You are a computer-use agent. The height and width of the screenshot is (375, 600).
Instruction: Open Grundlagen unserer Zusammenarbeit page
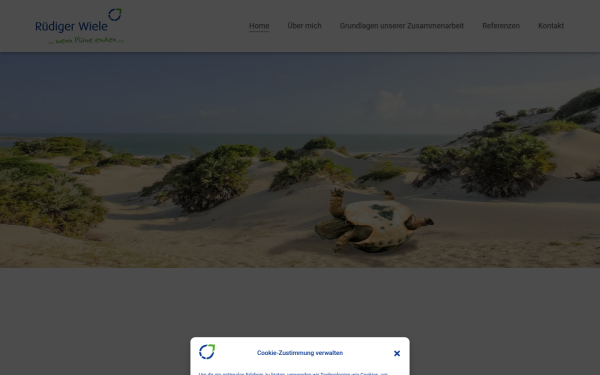tap(401, 26)
